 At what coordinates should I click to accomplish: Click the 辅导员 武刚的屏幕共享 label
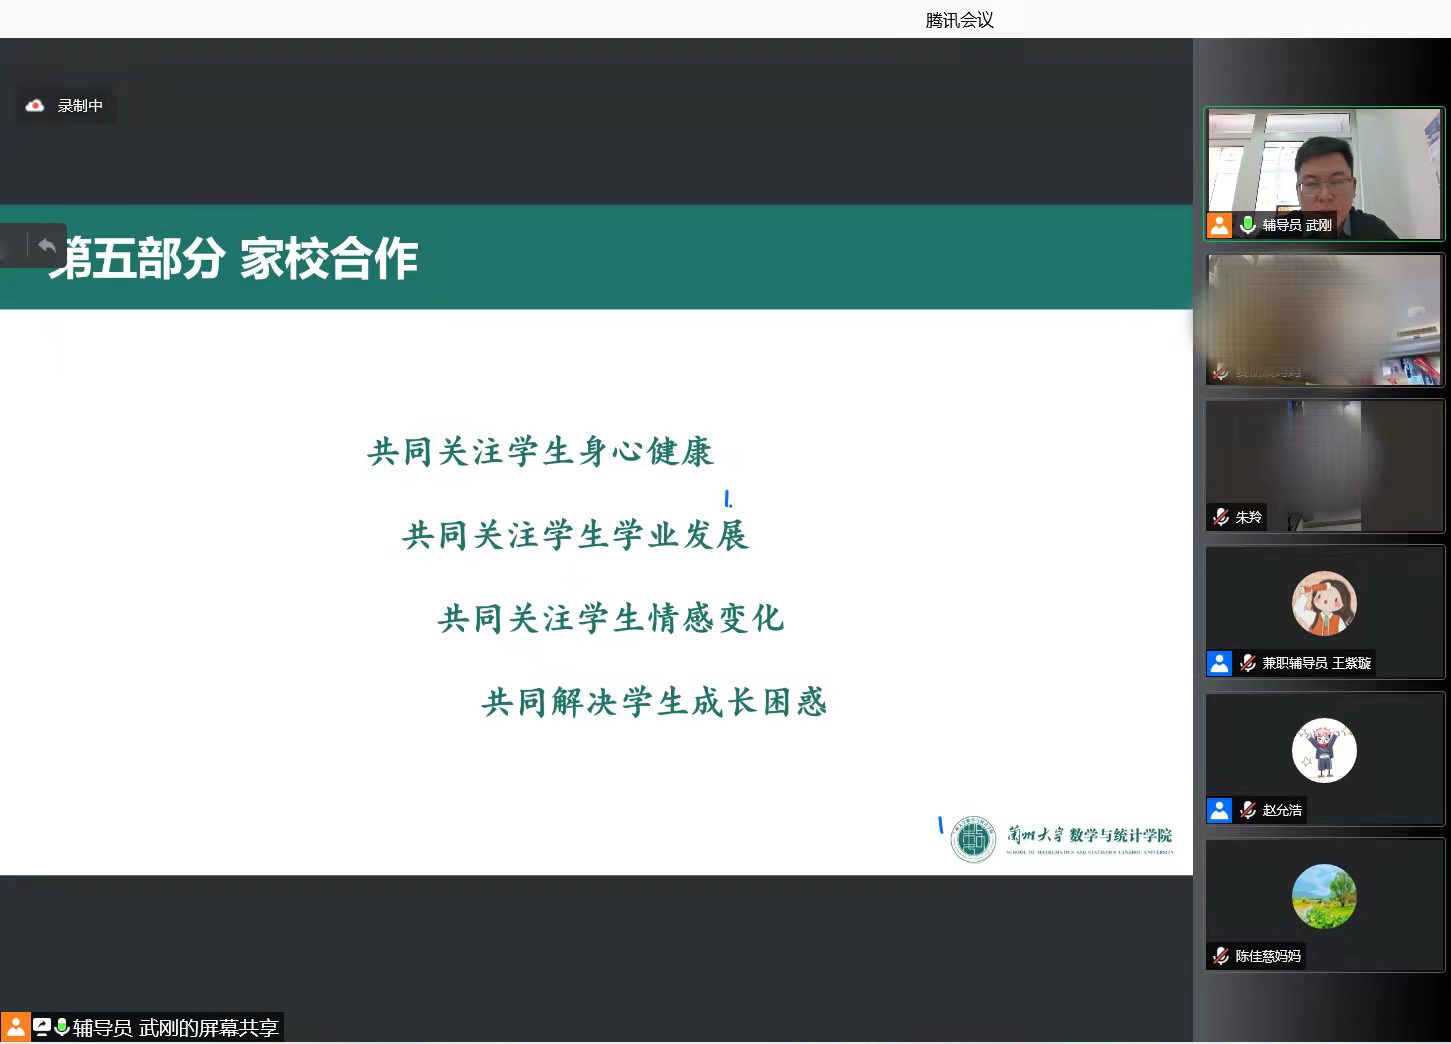point(175,1027)
